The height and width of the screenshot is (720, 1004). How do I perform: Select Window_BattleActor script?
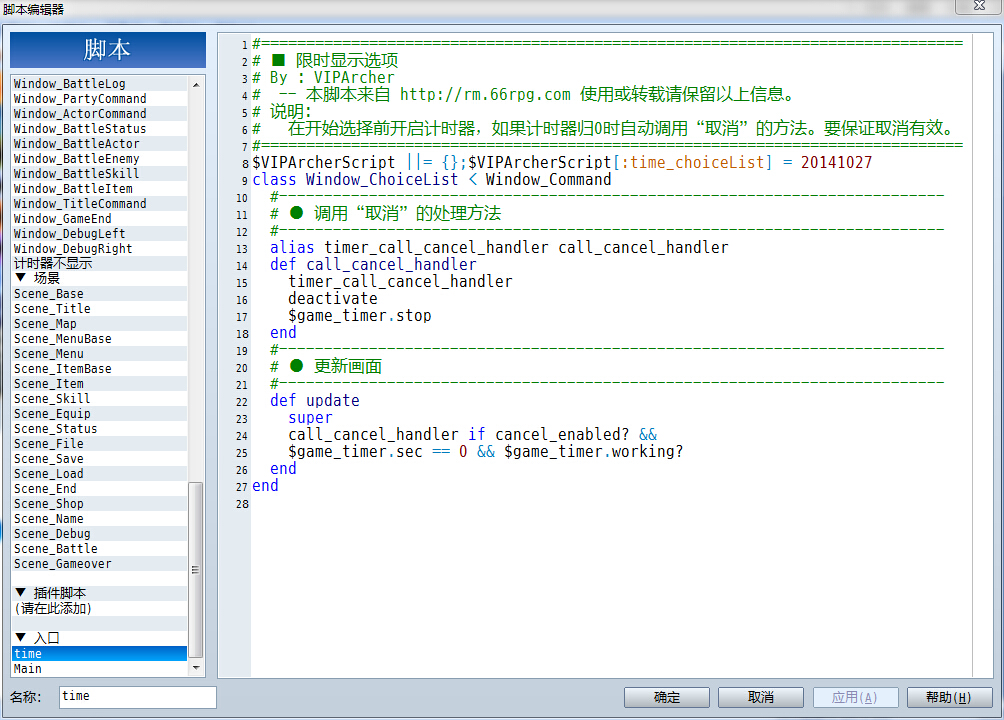pyautogui.click(x=99, y=143)
